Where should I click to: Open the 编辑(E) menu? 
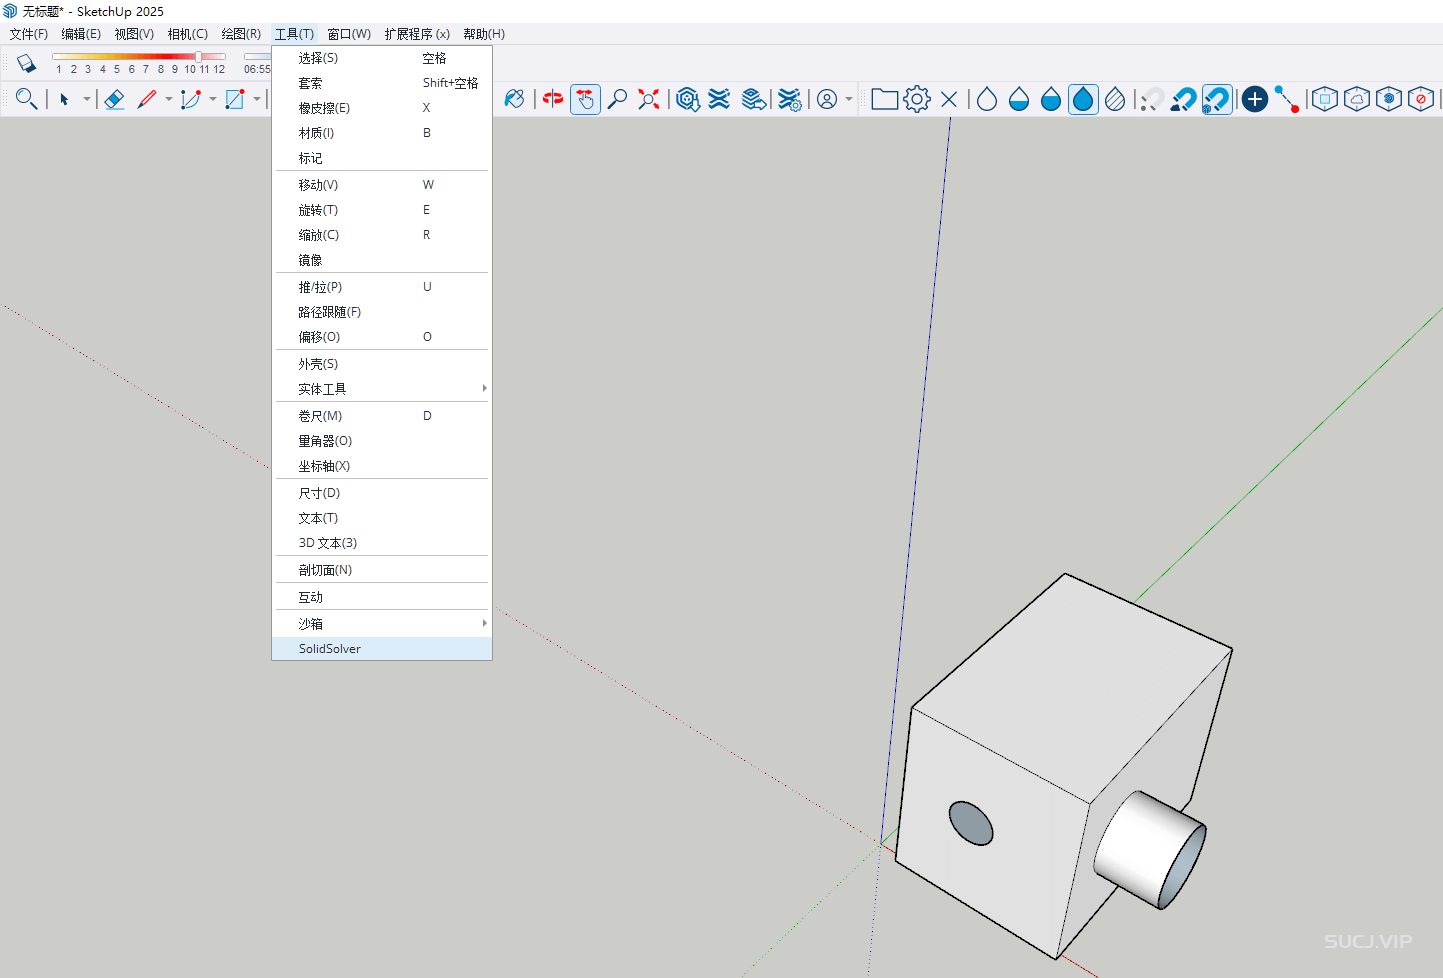point(81,34)
